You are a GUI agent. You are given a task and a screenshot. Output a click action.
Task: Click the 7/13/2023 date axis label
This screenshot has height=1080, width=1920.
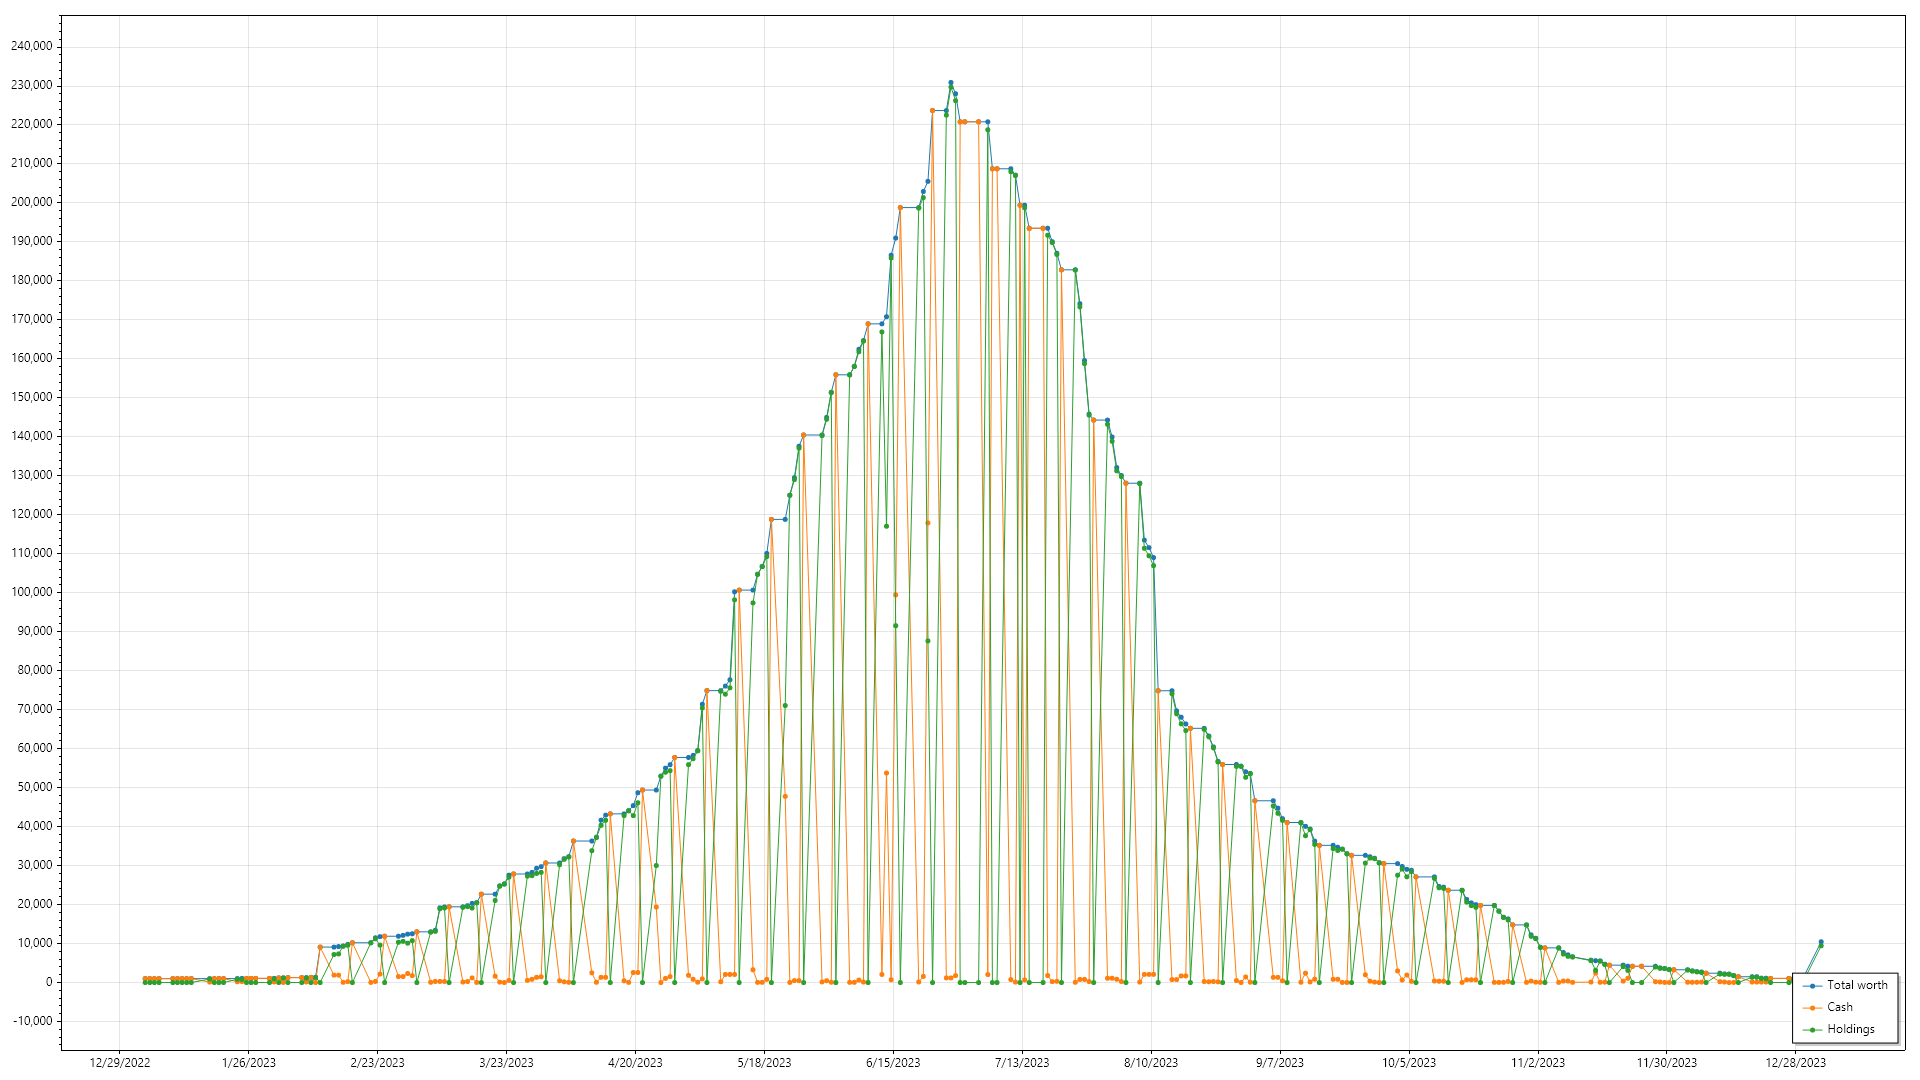1022,1063
